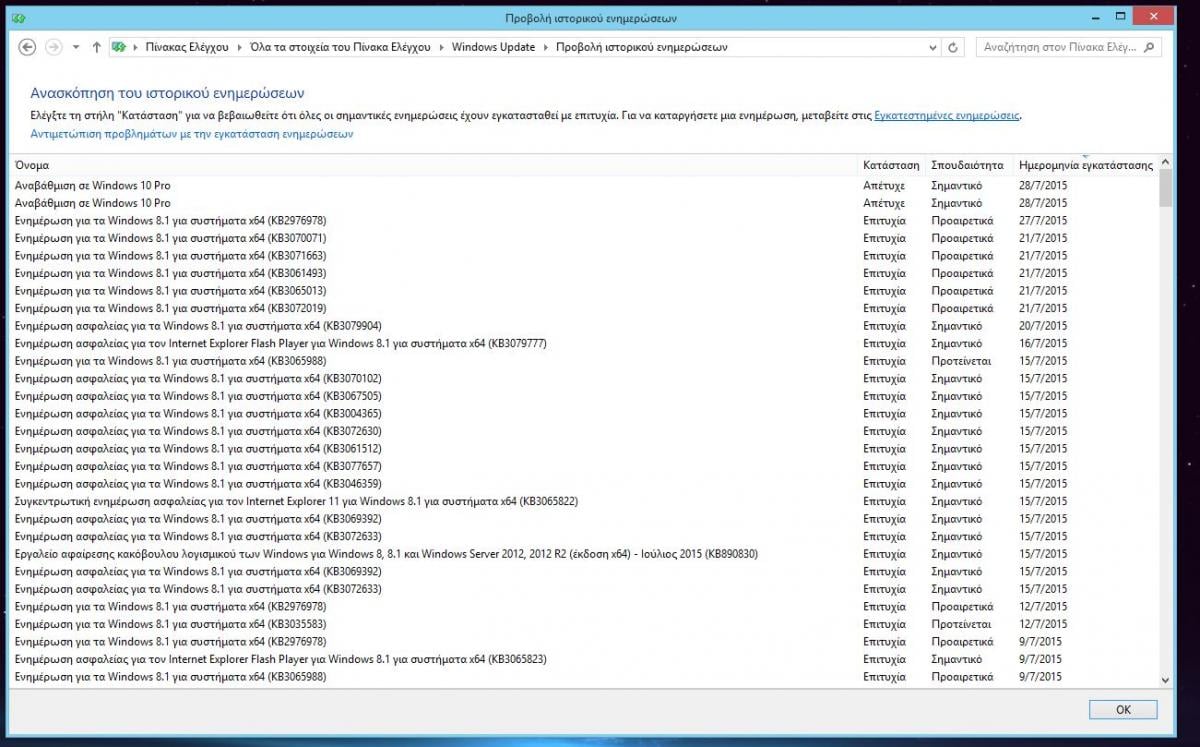Screen dimensions: 1200x747
Task: Select Προβολή ιστορικού ενημερώσεων breadcrumb
Action: [641, 47]
